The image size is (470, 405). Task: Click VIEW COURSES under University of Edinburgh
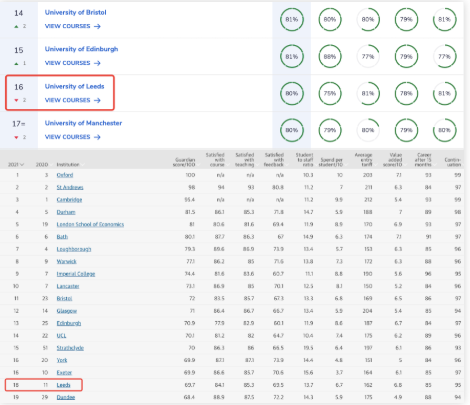click(68, 63)
